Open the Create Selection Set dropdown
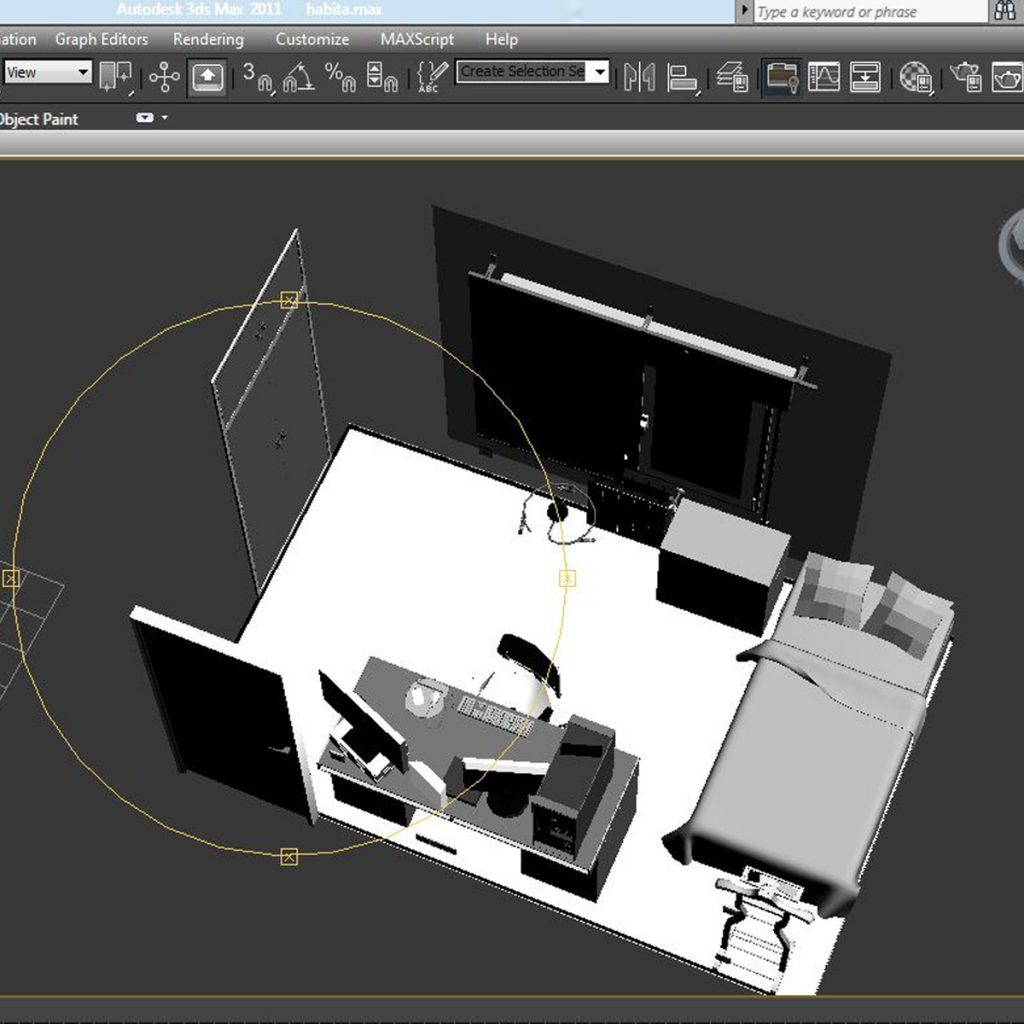The height and width of the screenshot is (1024, 1024). (599, 72)
